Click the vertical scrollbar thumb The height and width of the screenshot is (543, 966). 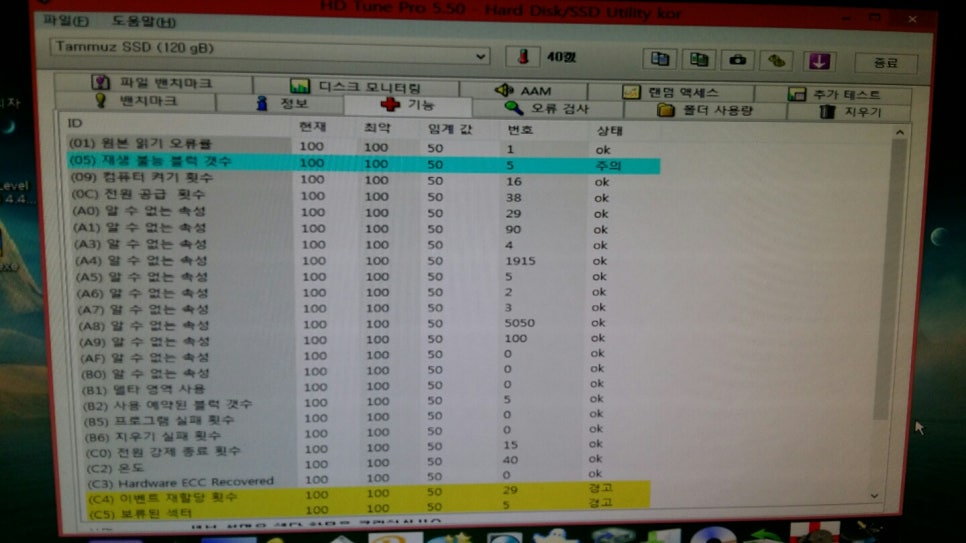[x=890, y=279]
